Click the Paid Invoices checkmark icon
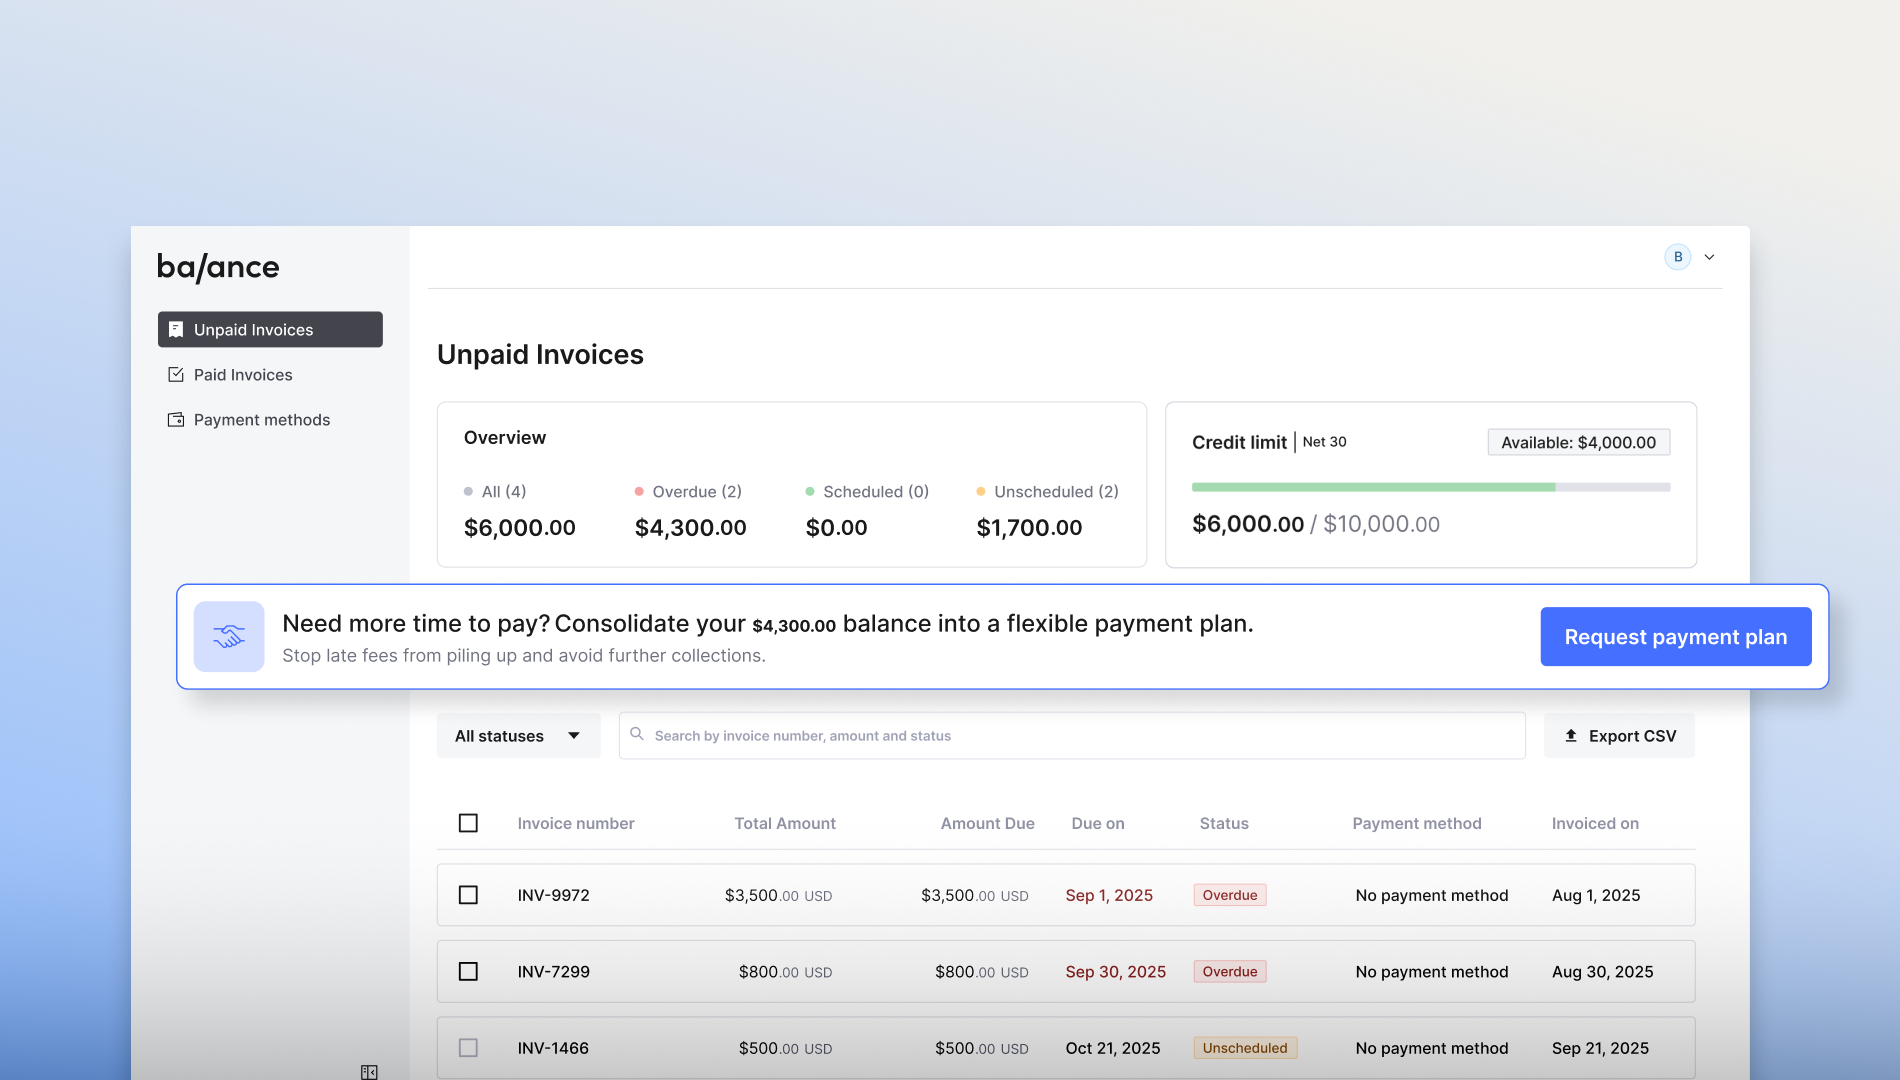Image resolution: width=1900 pixels, height=1080 pixels. pyautogui.click(x=176, y=375)
